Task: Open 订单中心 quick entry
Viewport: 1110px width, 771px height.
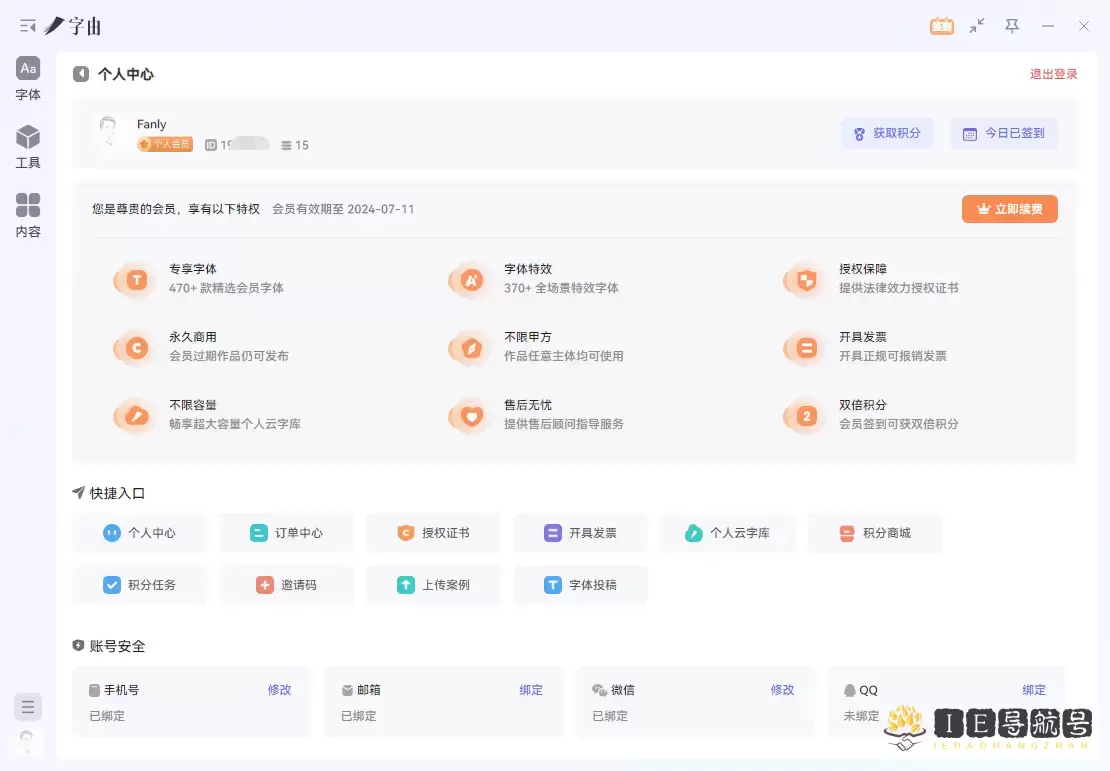Action: (x=287, y=533)
